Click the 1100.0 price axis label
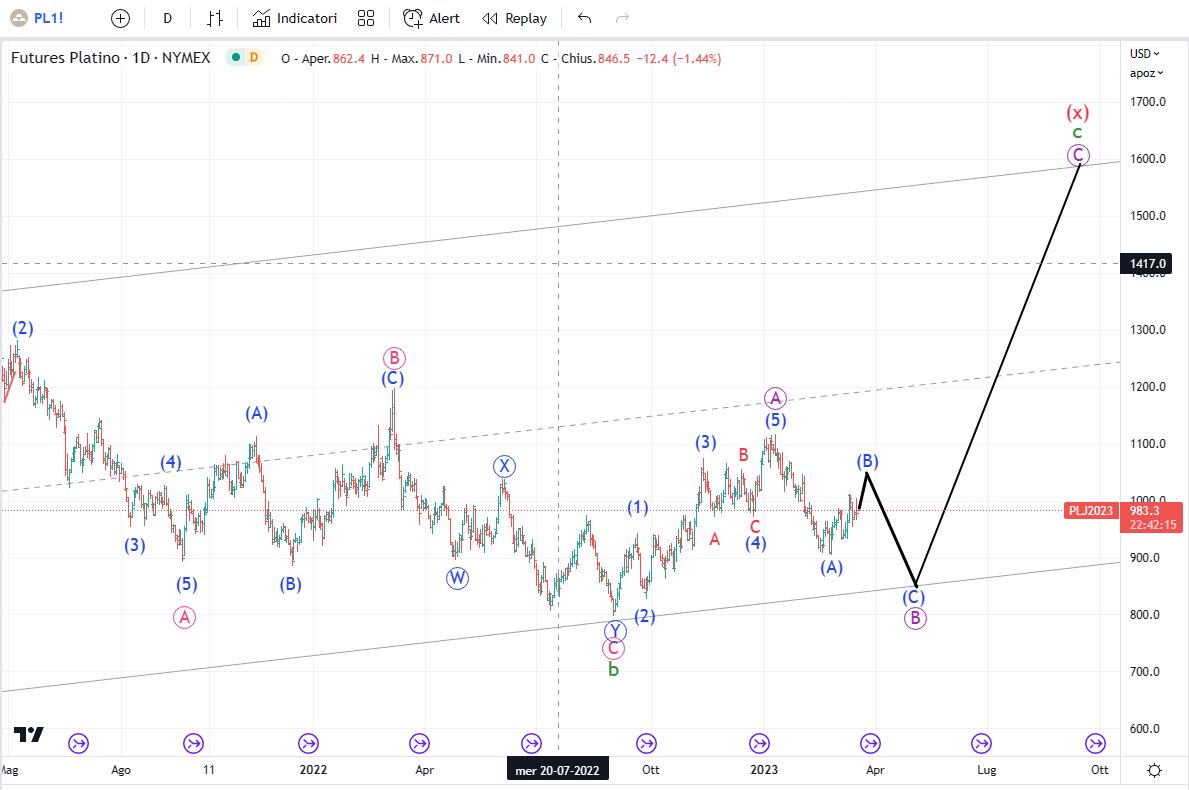Image resolution: width=1189 pixels, height=790 pixels. point(1147,444)
